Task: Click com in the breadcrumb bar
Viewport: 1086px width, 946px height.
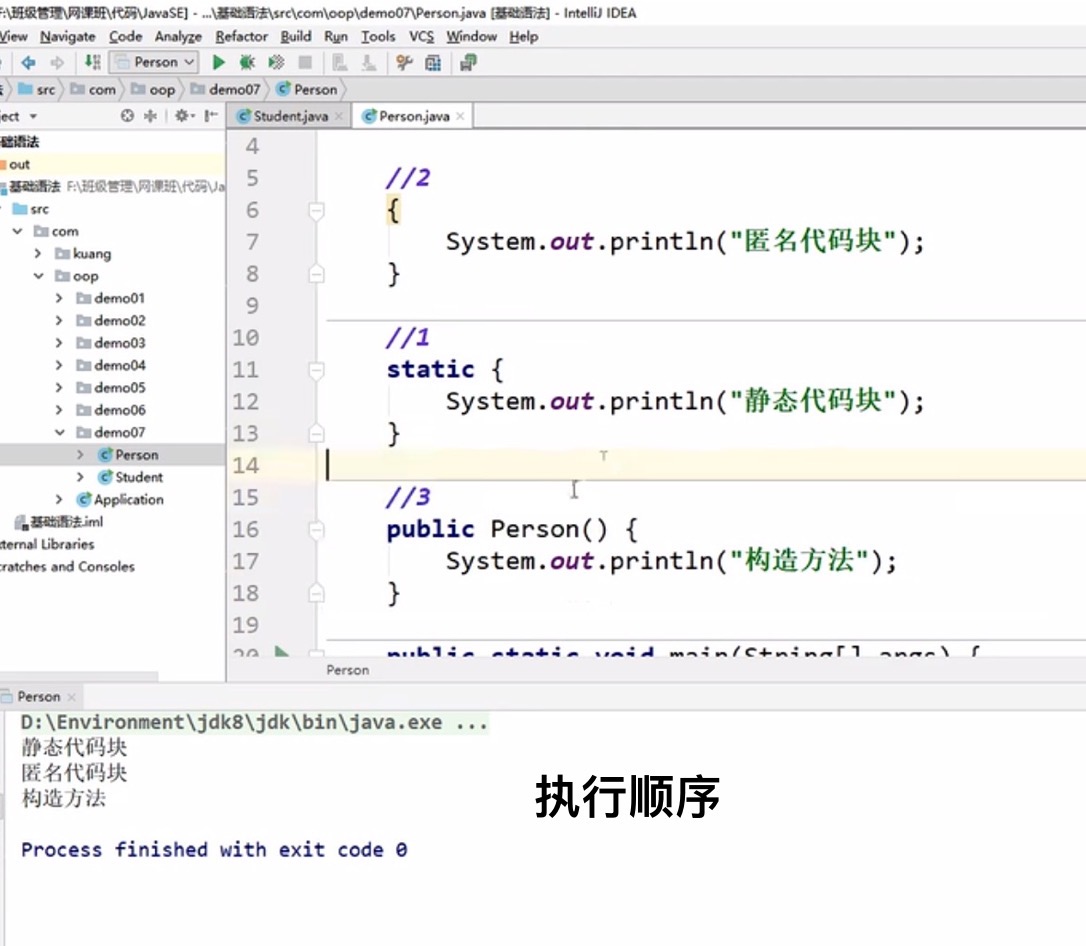Action: pyautogui.click(x=93, y=89)
